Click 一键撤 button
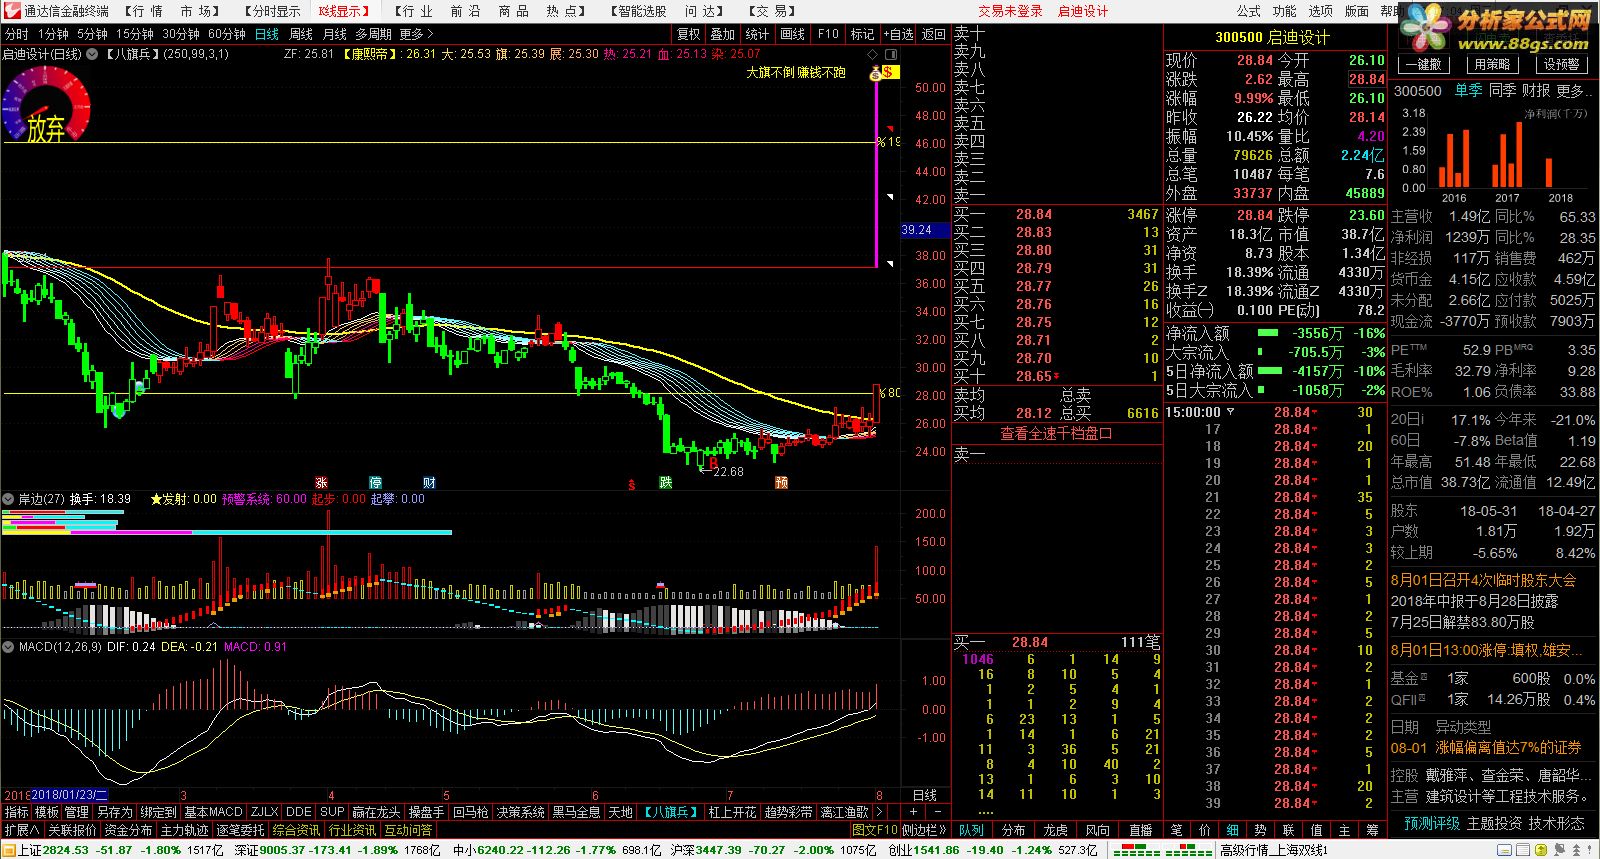1600x859 pixels. pyautogui.click(x=1423, y=64)
